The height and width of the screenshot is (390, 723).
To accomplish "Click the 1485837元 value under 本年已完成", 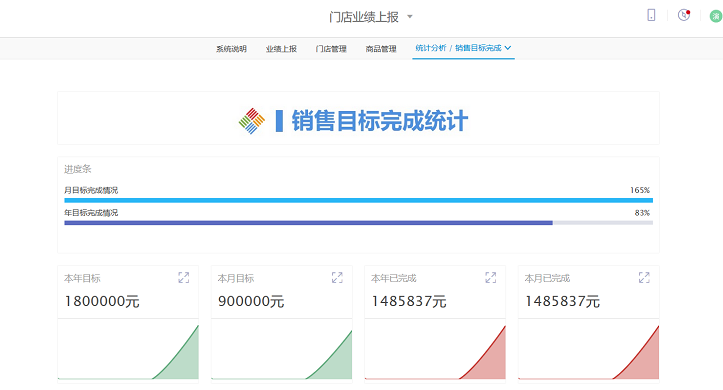I will click(409, 301).
